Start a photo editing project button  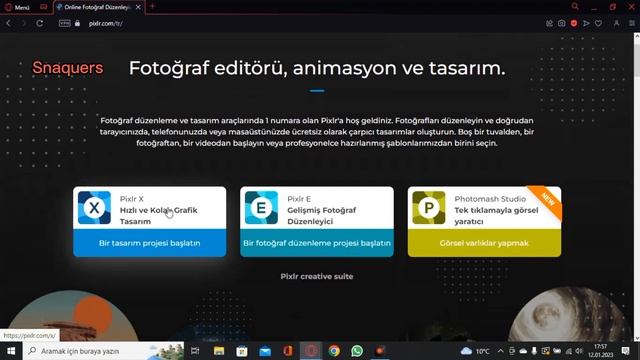tap(317, 243)
